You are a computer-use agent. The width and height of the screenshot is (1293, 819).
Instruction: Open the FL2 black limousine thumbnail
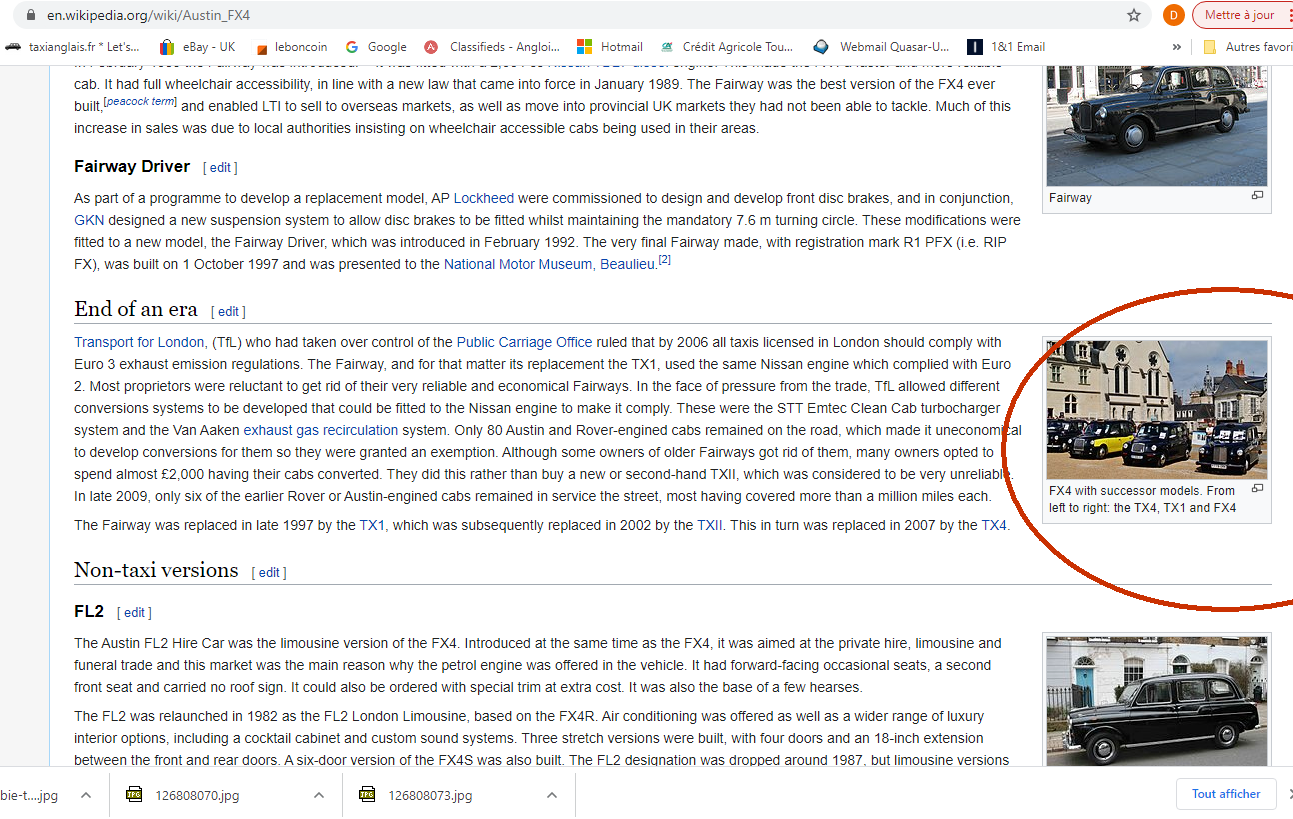(1157, 701)
